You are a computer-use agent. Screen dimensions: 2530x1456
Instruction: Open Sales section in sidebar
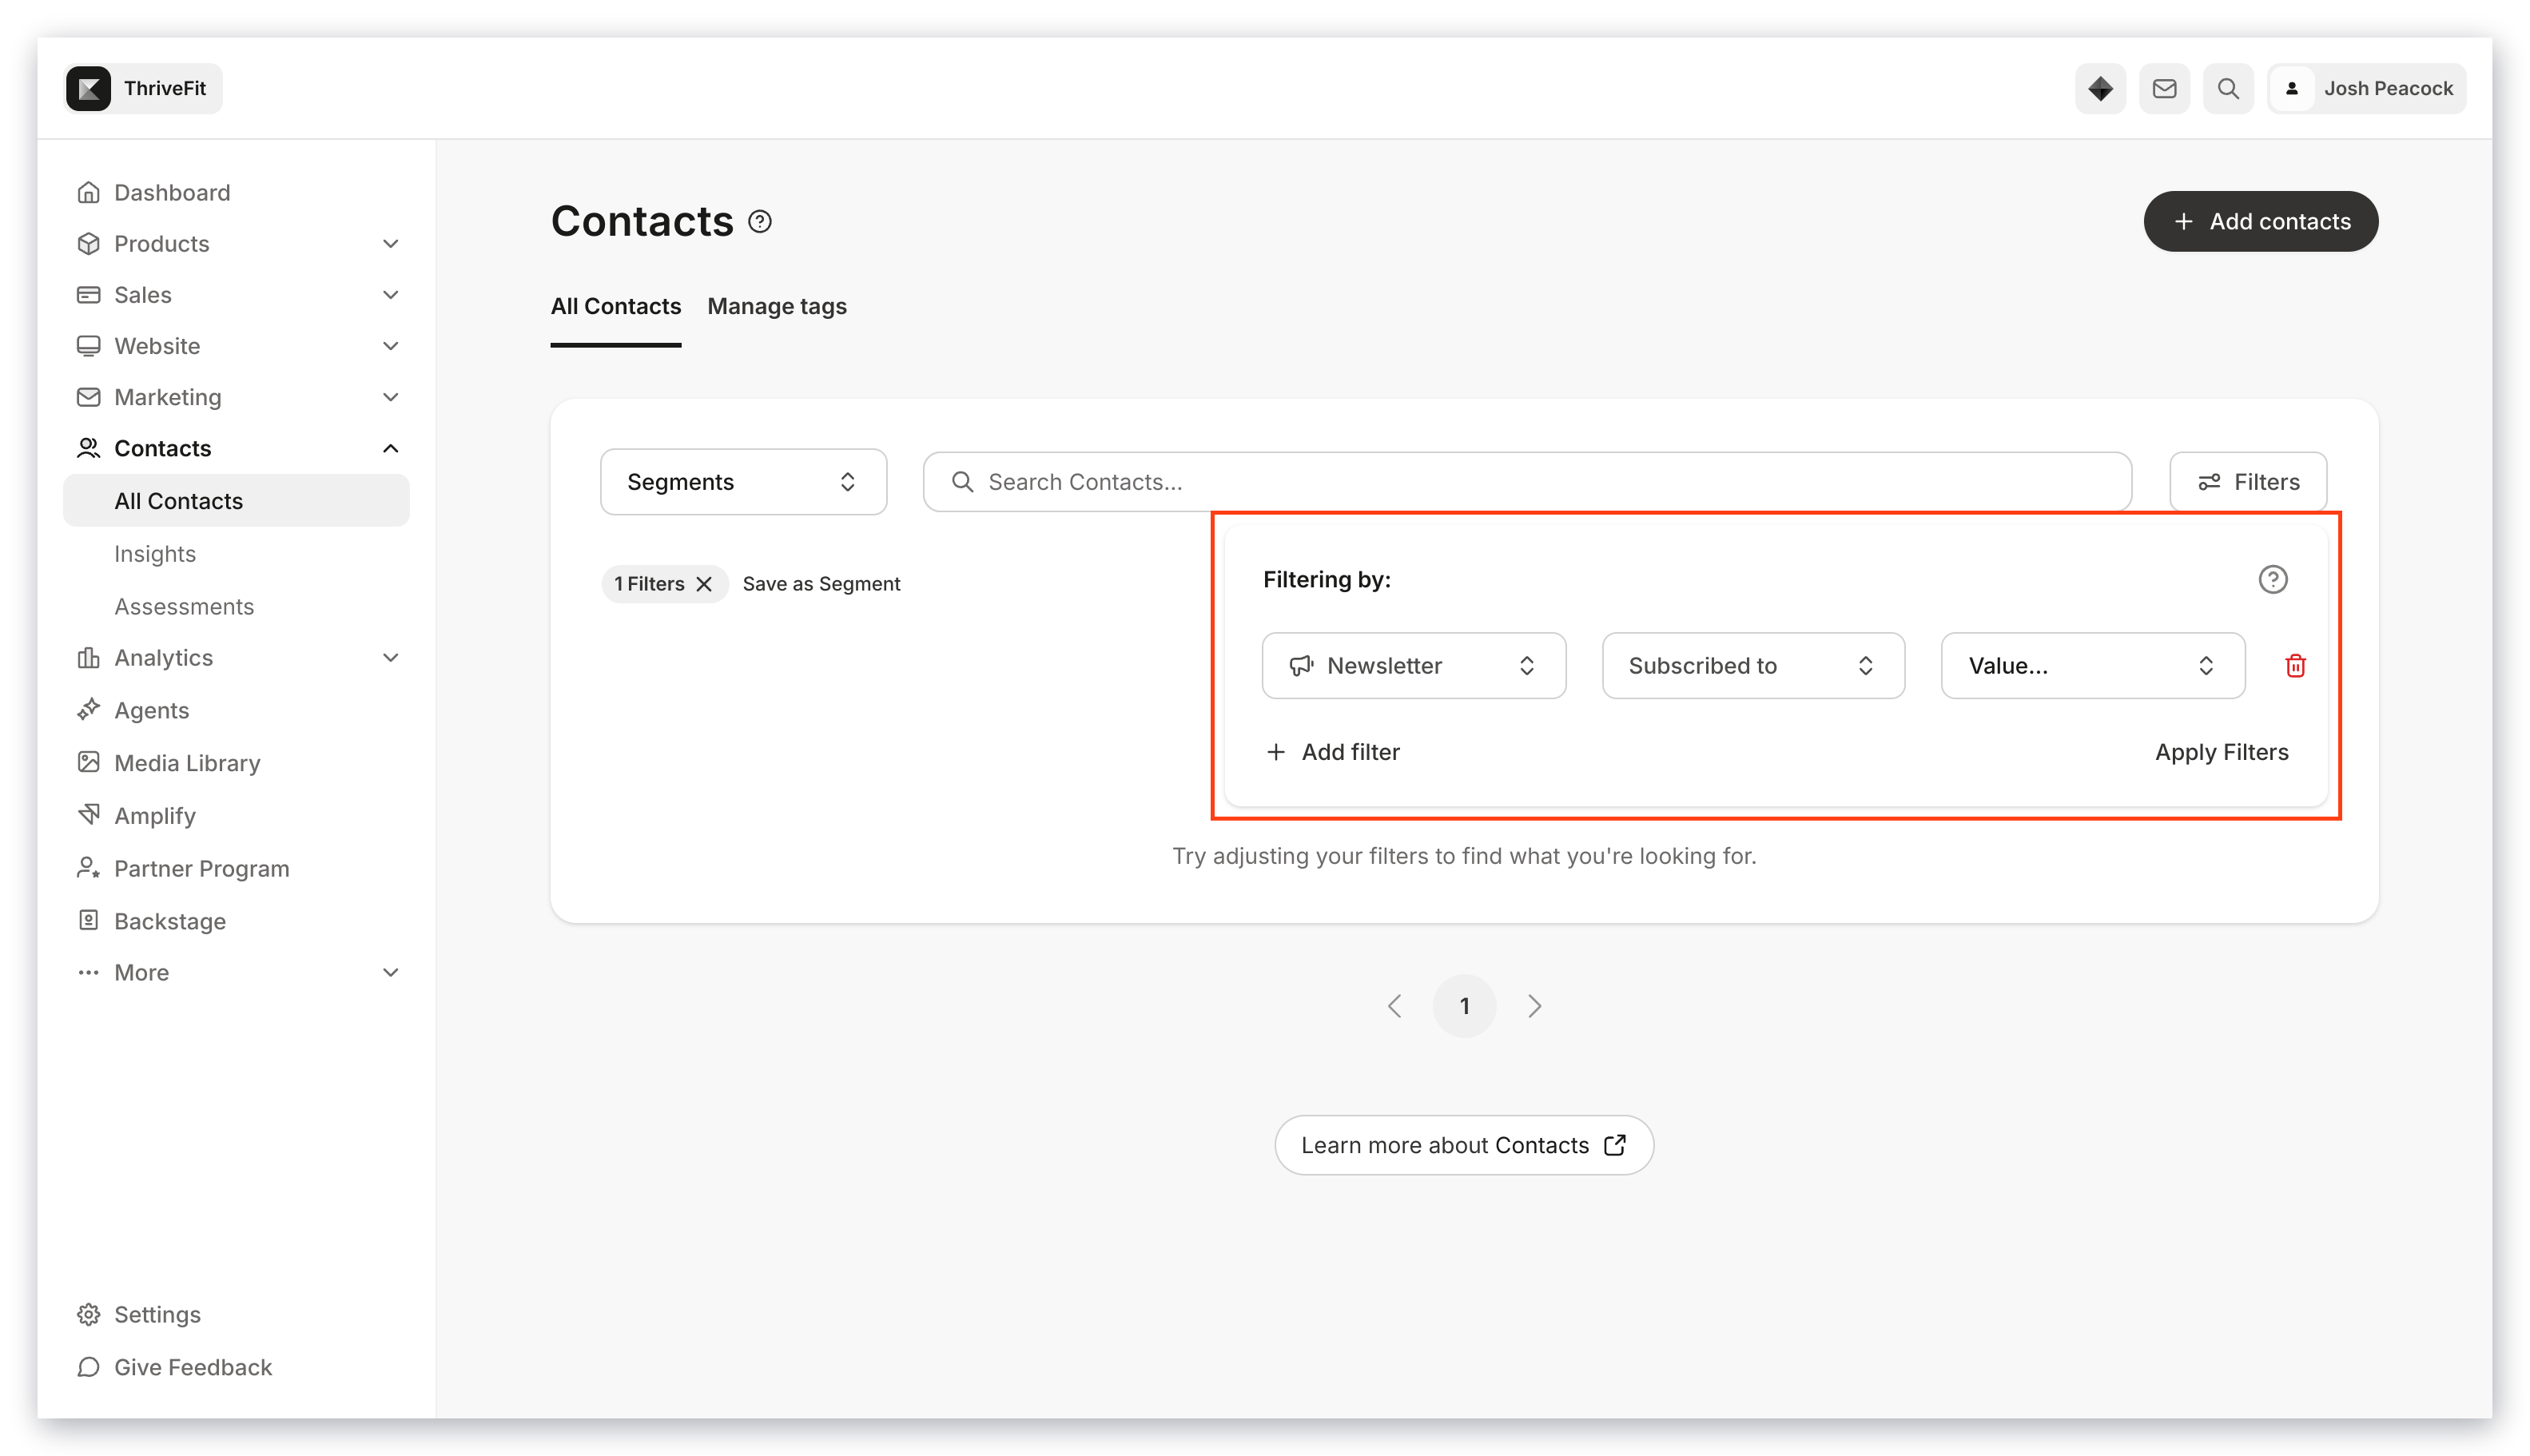[x=143, y=294]
